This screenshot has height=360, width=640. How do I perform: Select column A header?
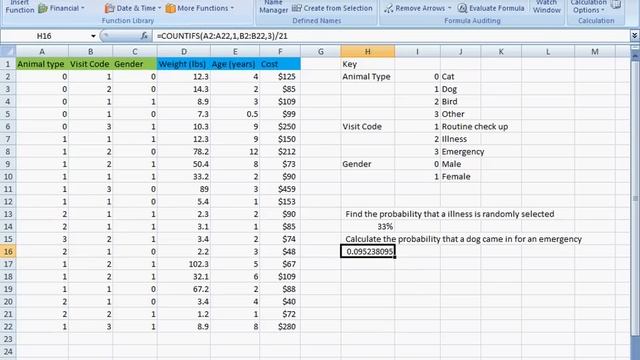point(42,51)
